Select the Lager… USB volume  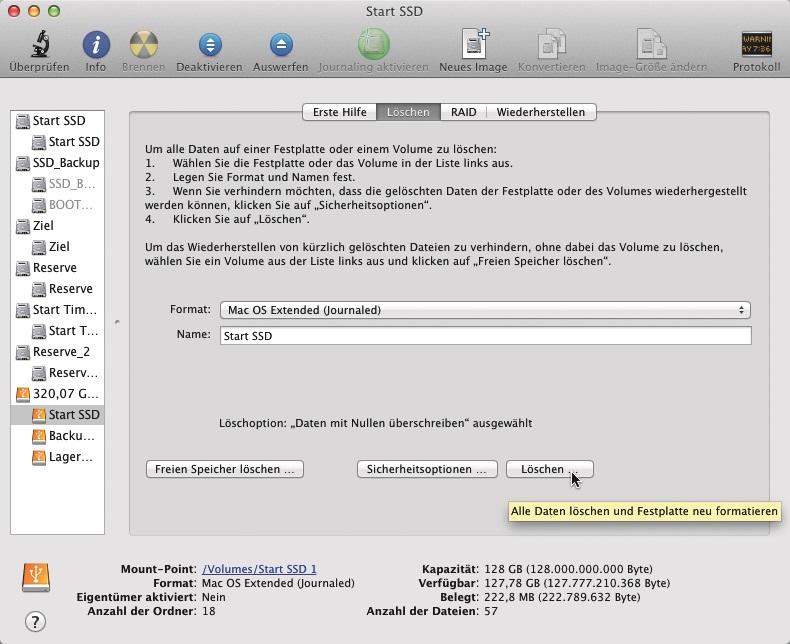pos(57,457)
